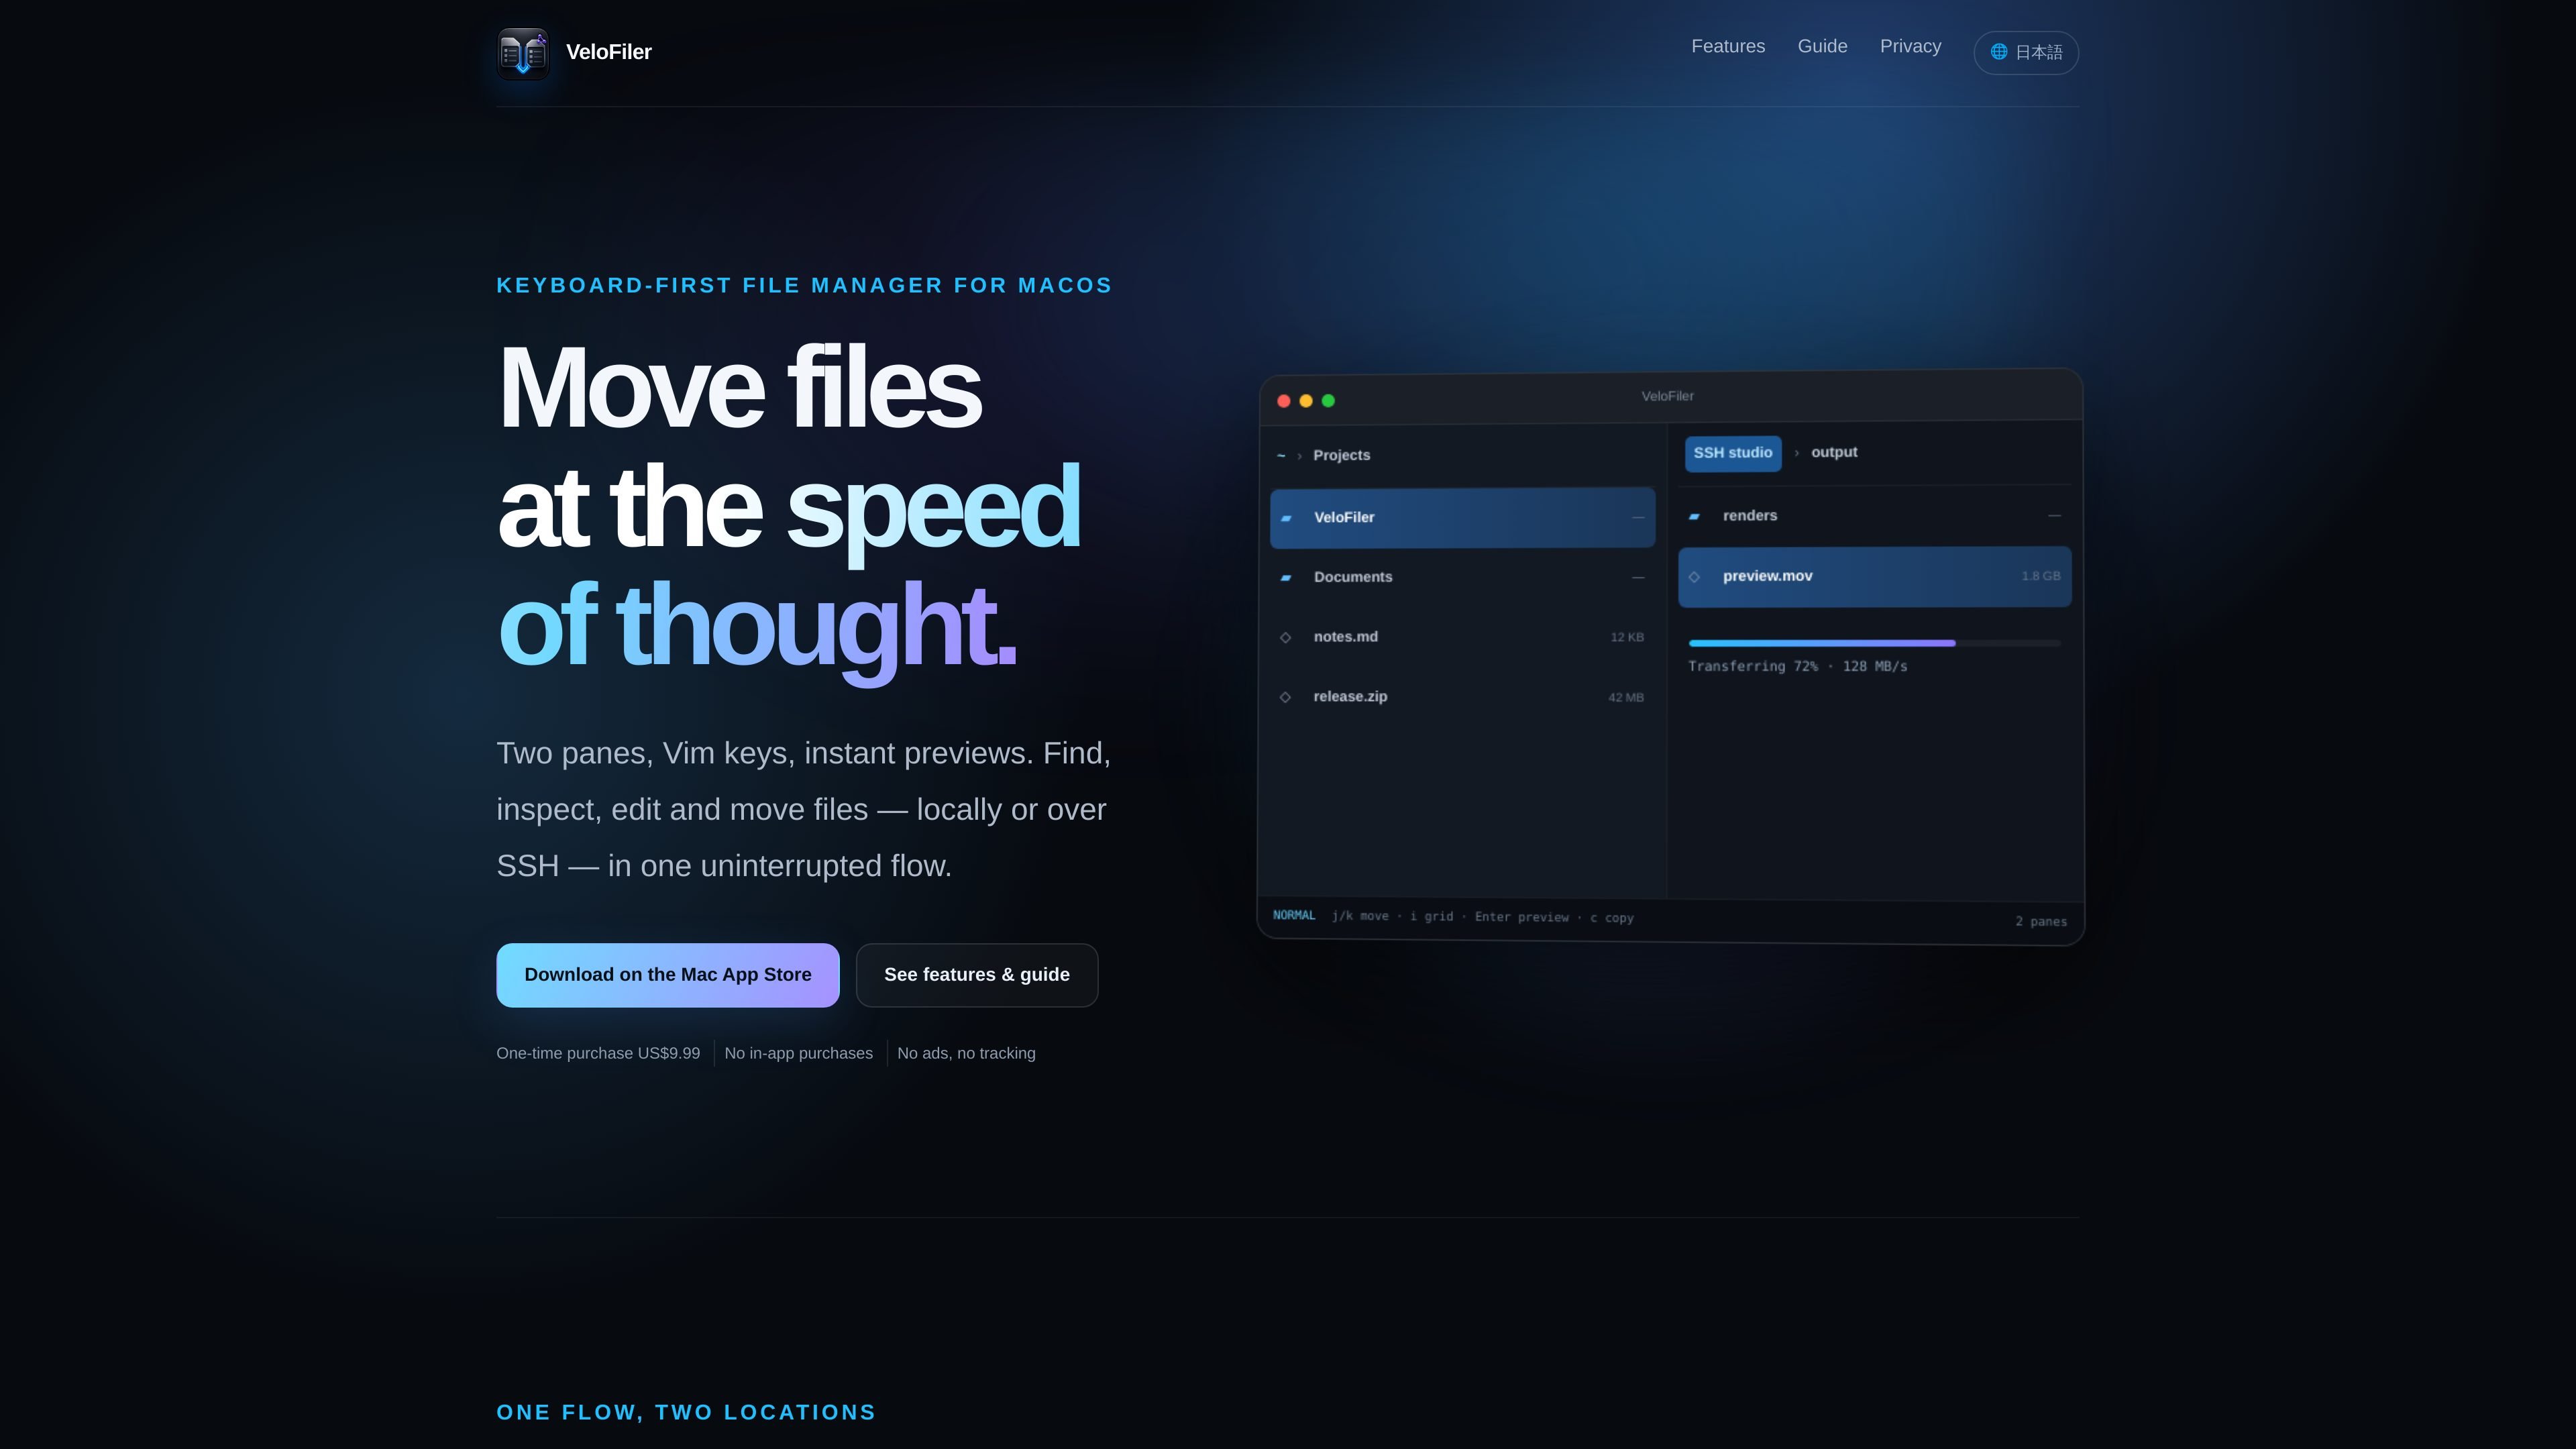Click the file icon beside notes.md
The height and width of the screenshot is (1449, 2576).
[1286, 638]
